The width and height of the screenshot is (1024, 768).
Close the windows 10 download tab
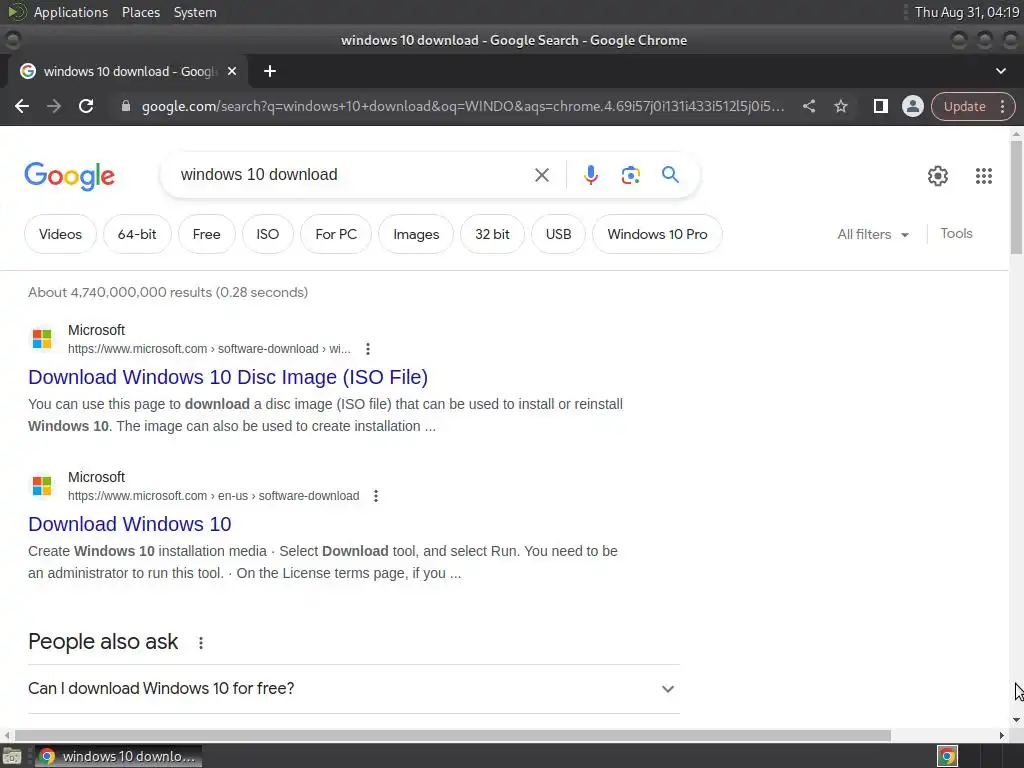[x=232, y=71]
